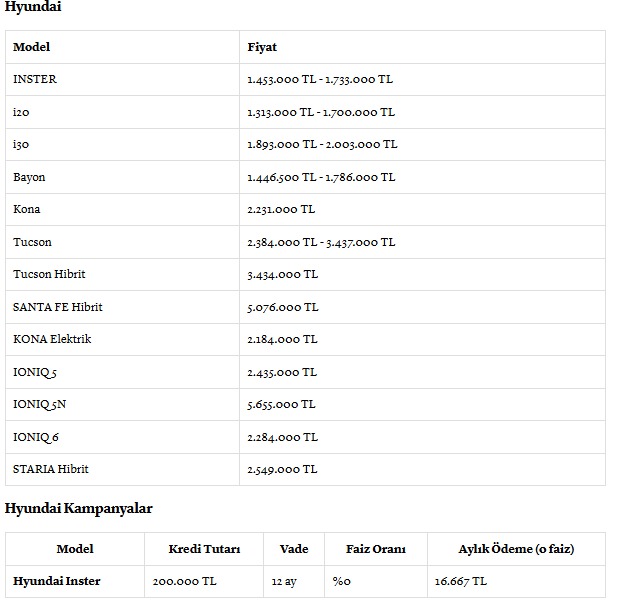
Task: Select the IONIQ 6 model cell
Action: [x=36, y=437]
